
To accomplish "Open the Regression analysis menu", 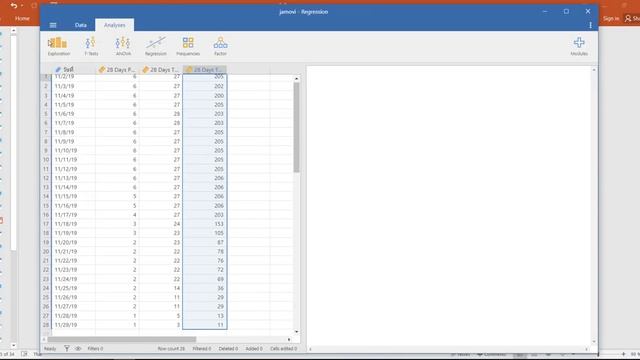I will pos(156,46).
